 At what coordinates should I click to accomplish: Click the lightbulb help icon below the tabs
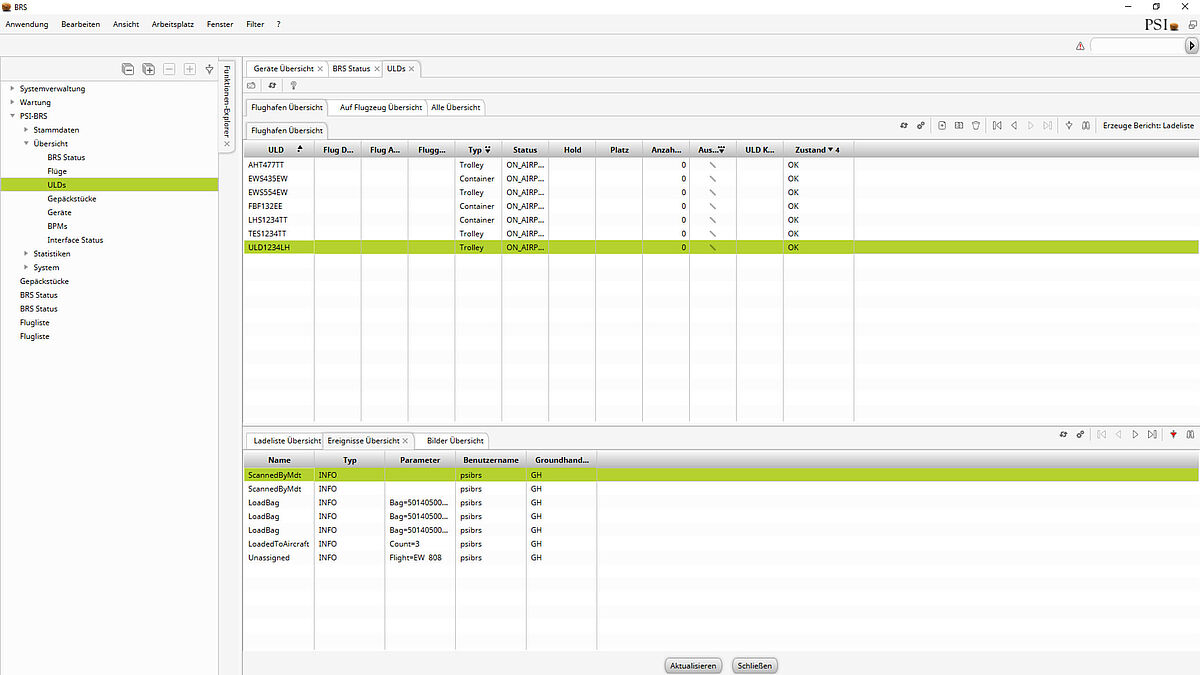point(293,86)
